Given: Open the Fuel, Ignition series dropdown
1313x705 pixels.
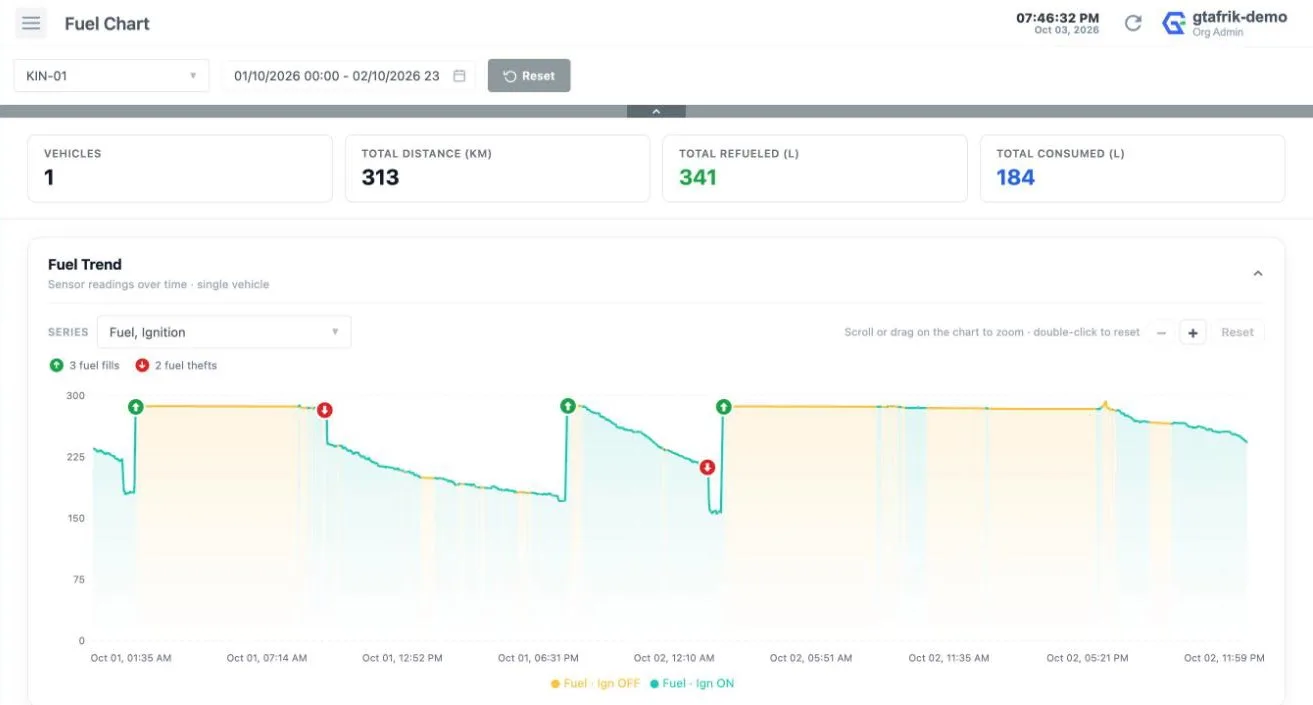Looking at the screenshot, I should [224, 332].
